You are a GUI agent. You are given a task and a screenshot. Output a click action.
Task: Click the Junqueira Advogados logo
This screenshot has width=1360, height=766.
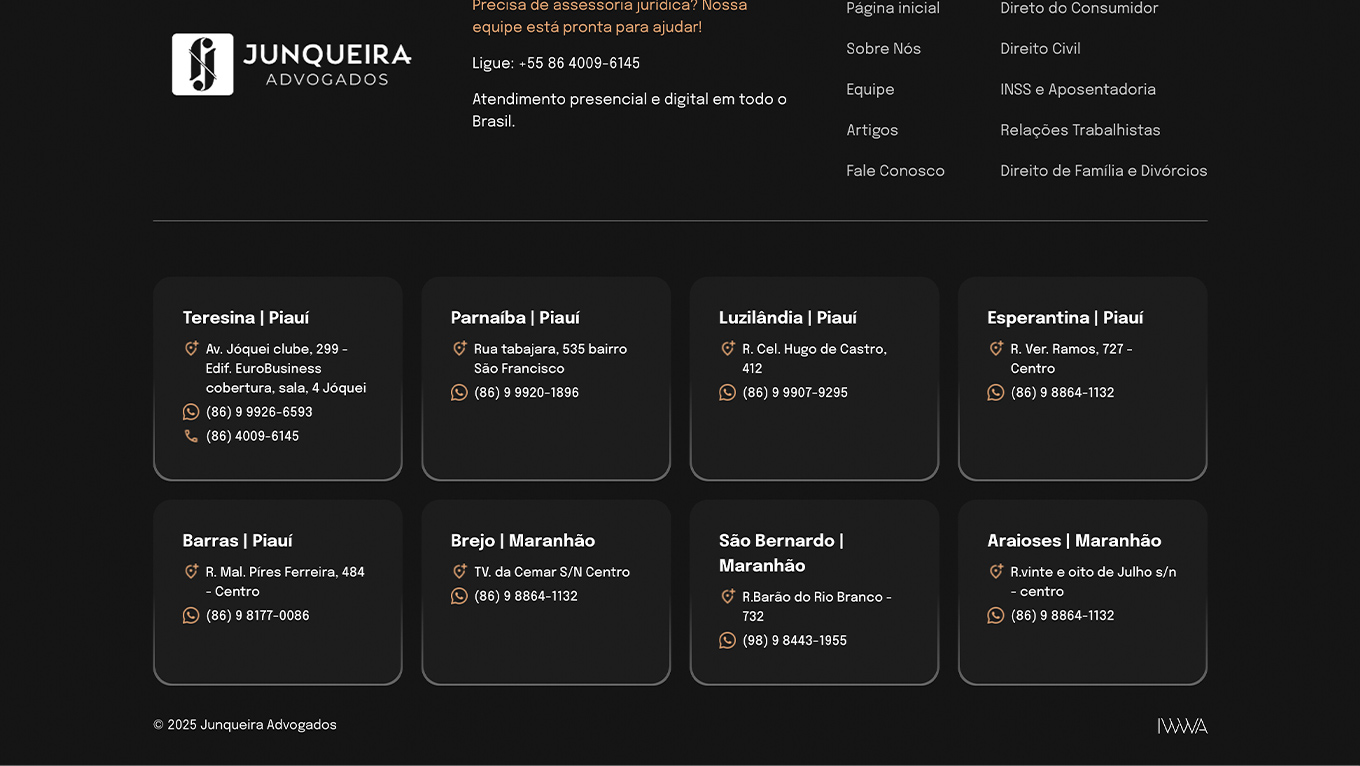click(x=291, y=64)
